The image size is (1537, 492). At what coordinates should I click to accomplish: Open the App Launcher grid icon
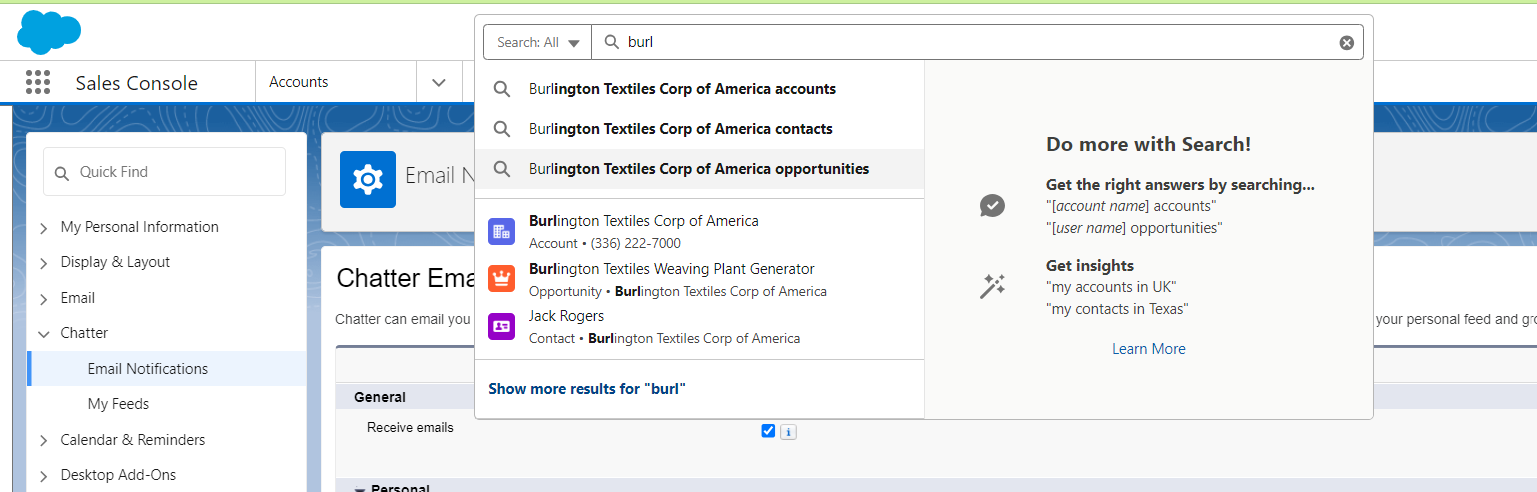(38, 82)
